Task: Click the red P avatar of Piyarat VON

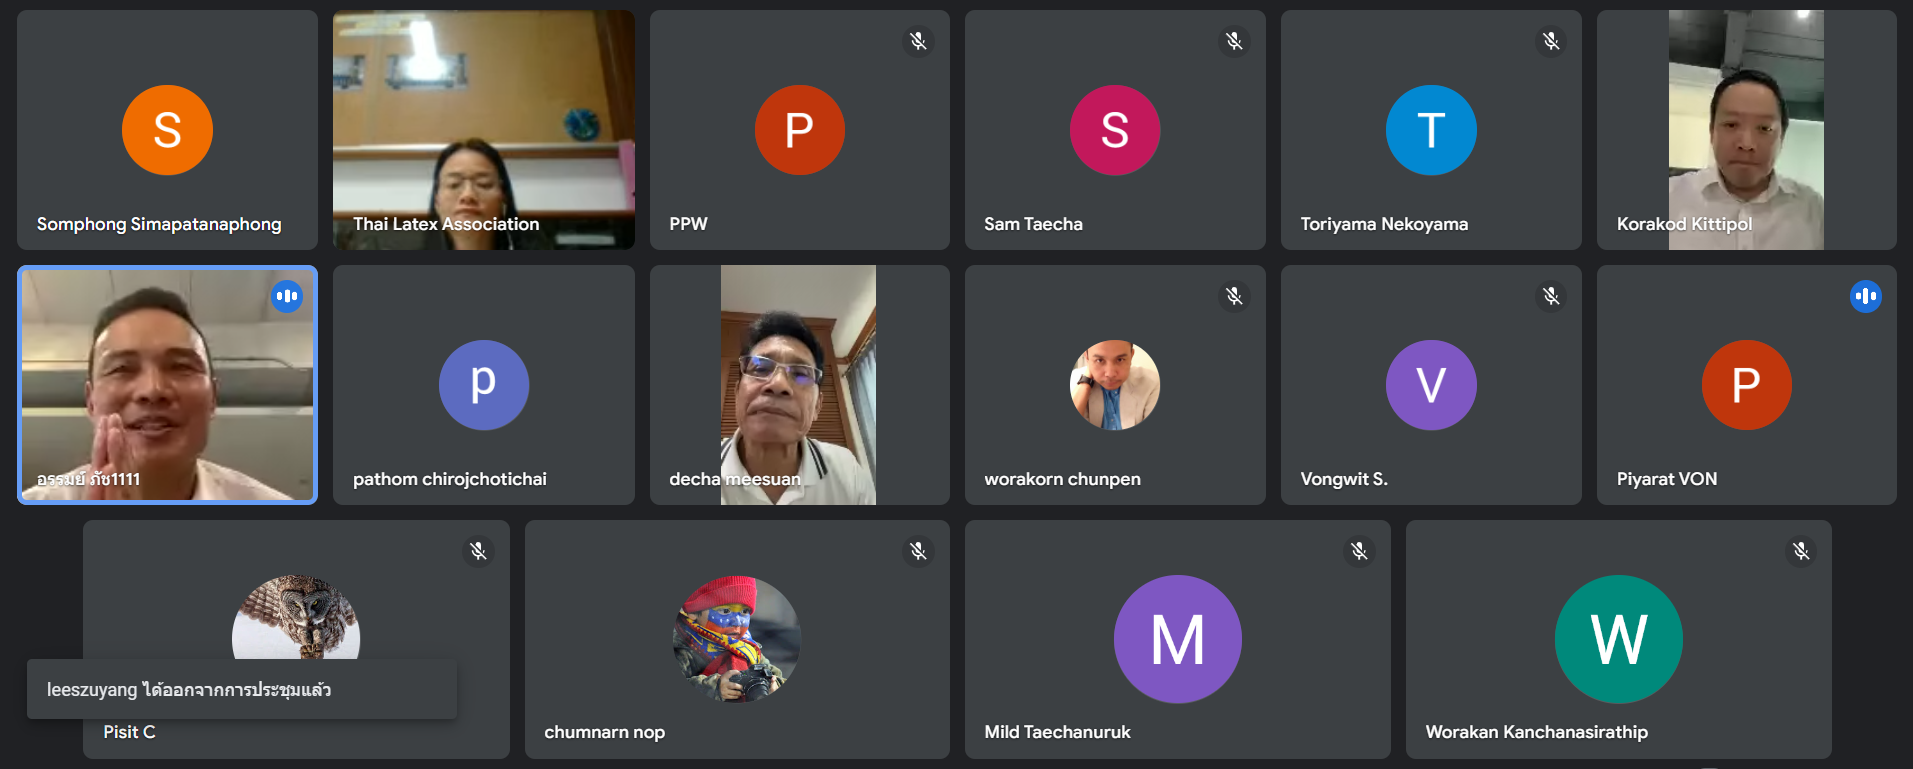Action: point(1747,385)
